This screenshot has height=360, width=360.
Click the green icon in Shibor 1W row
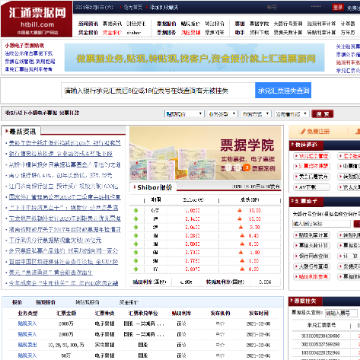point(136,219)
